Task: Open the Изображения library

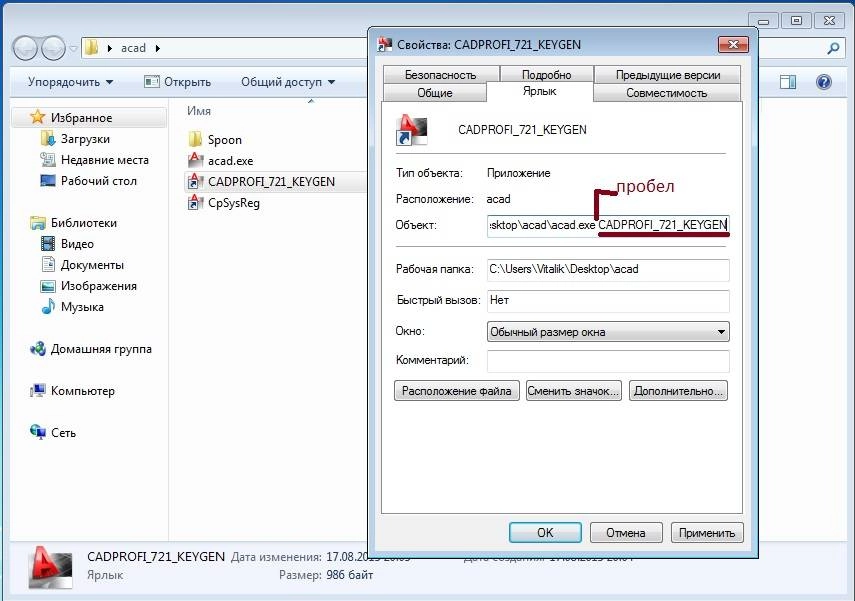Action: (x=89, y=286)
